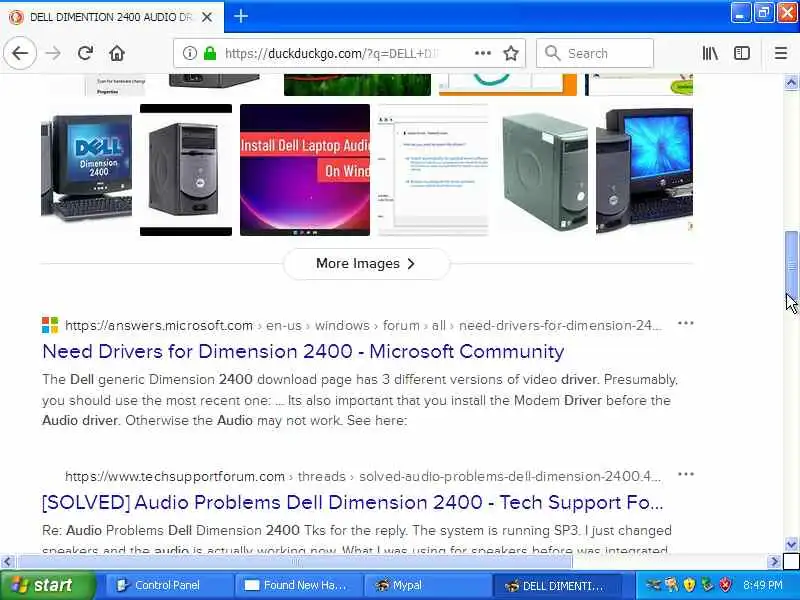Open the Install Dell Laptop Audio image

coord(305,170)
